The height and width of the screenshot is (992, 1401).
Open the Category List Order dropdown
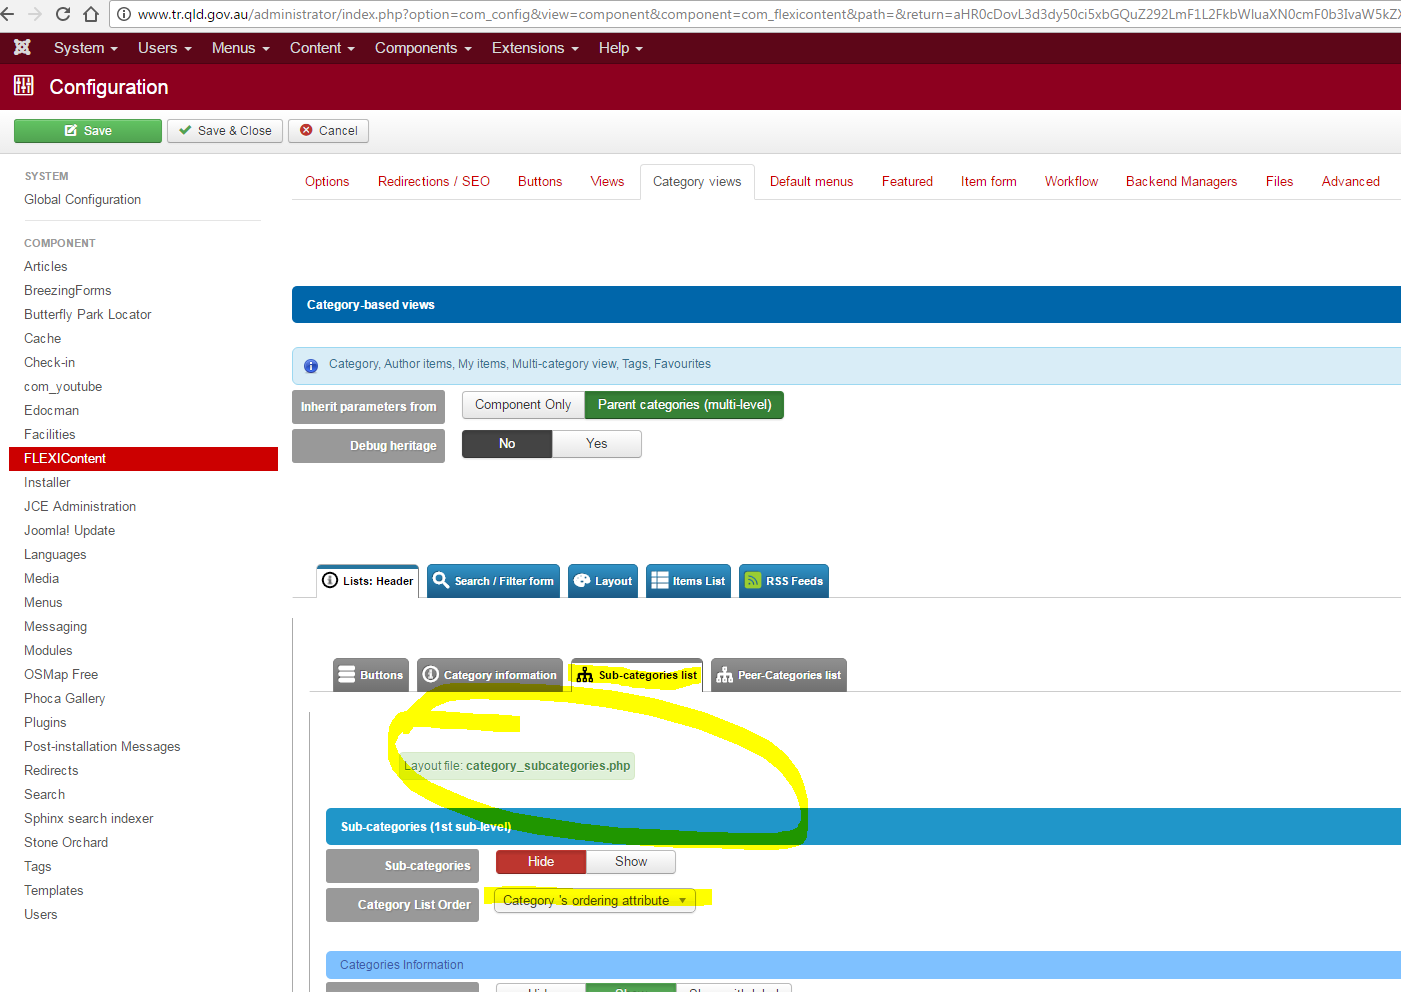(x=595, y=900)
